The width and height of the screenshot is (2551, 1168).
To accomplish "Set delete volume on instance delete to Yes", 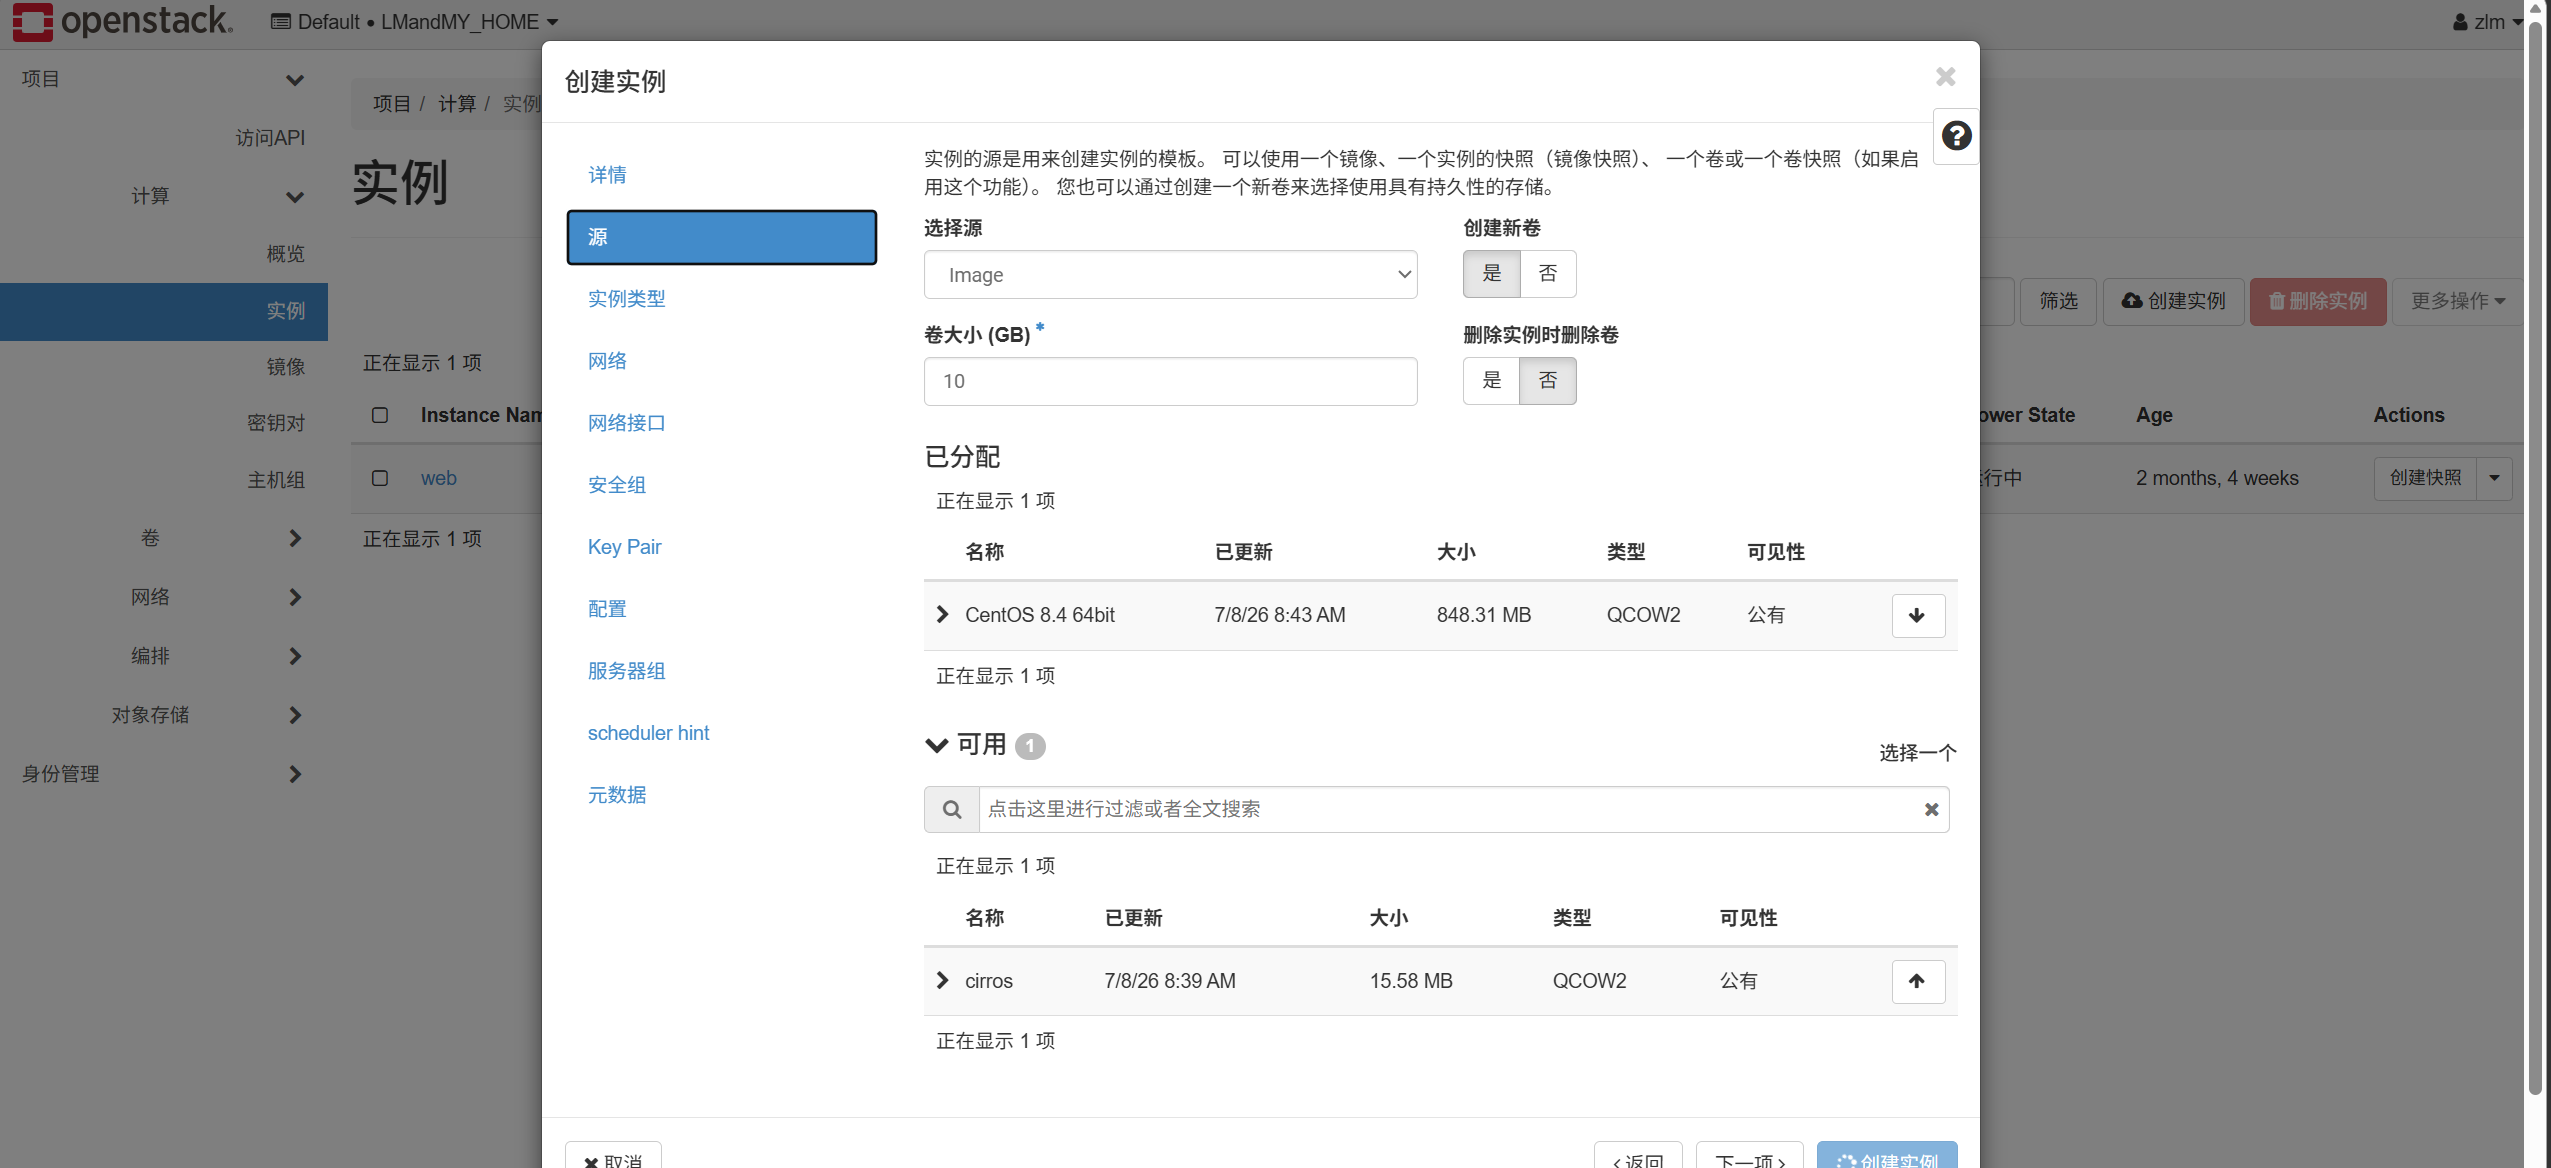I will tap(1491, 381).
